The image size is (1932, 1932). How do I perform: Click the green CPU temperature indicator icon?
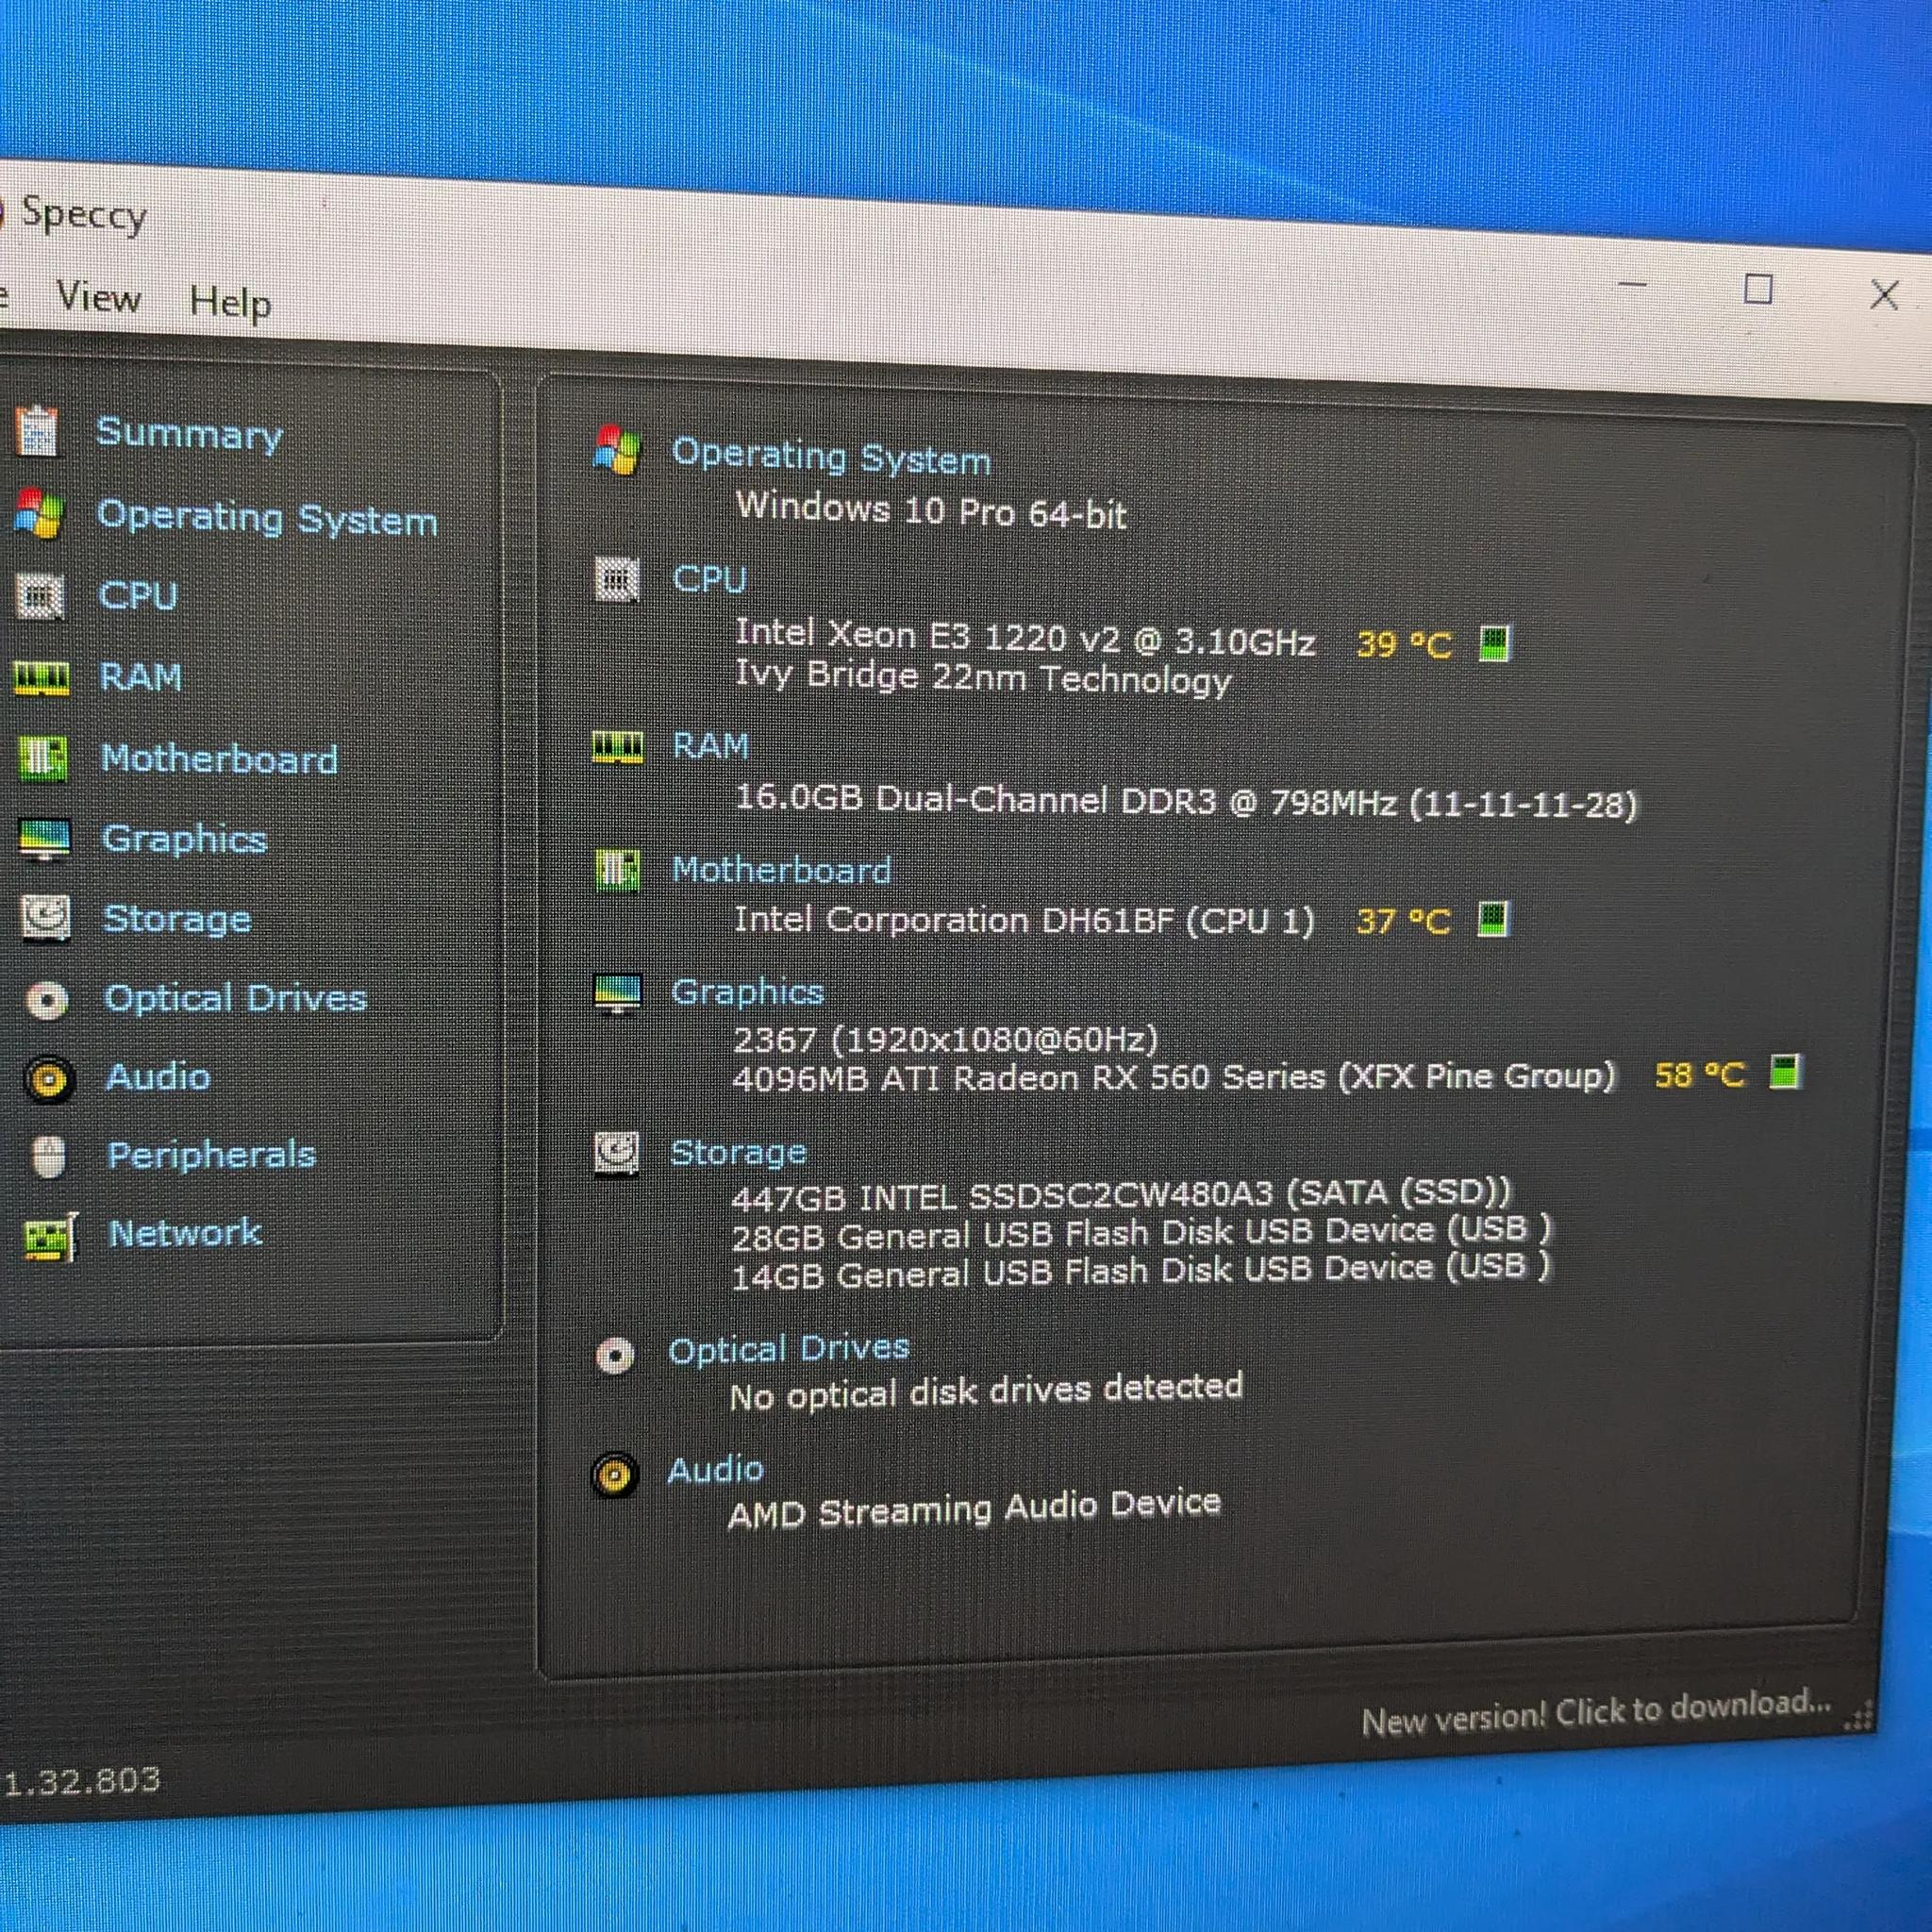pyautogui.click(x=1494, y=643)
